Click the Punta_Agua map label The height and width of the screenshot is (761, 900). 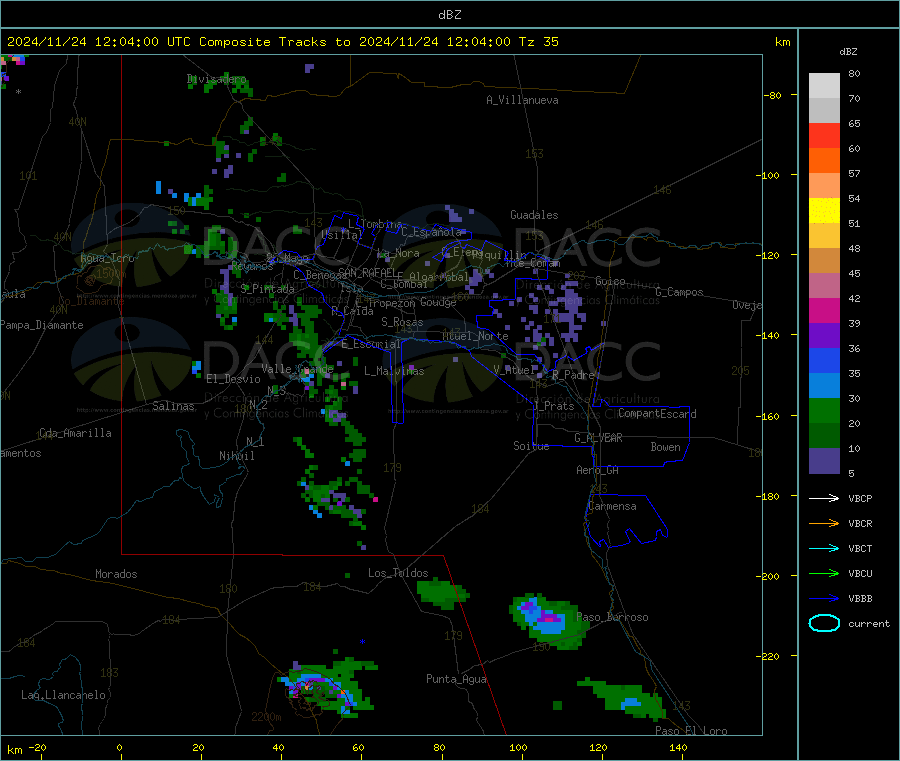point(456,679)
